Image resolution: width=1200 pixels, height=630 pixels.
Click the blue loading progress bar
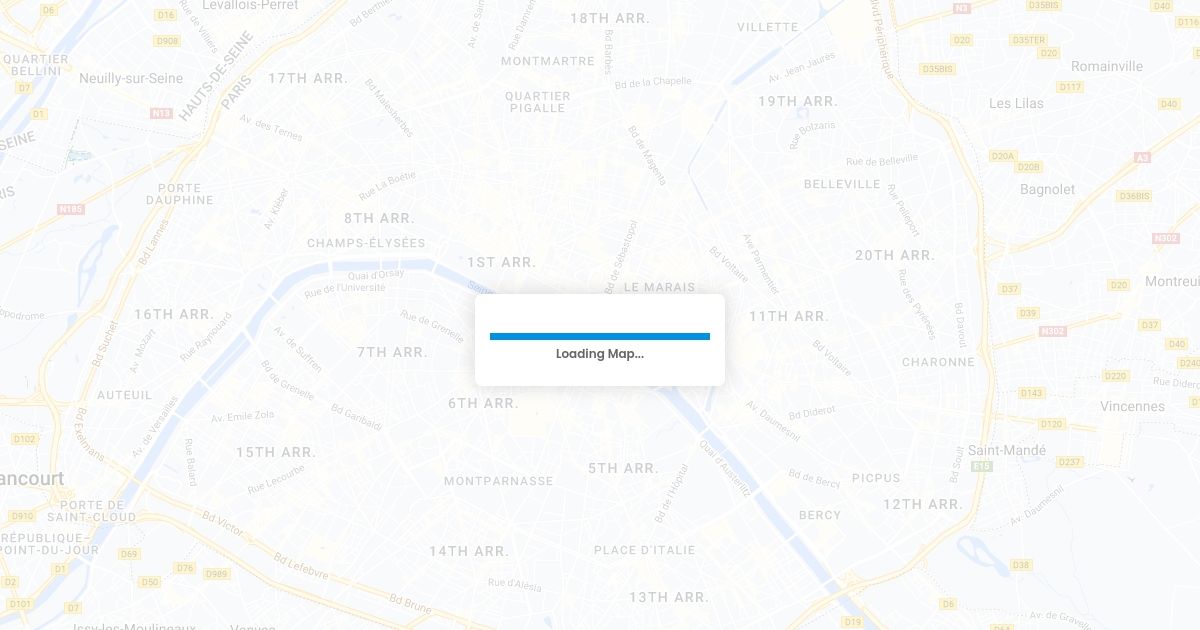[x=600, y=336]
